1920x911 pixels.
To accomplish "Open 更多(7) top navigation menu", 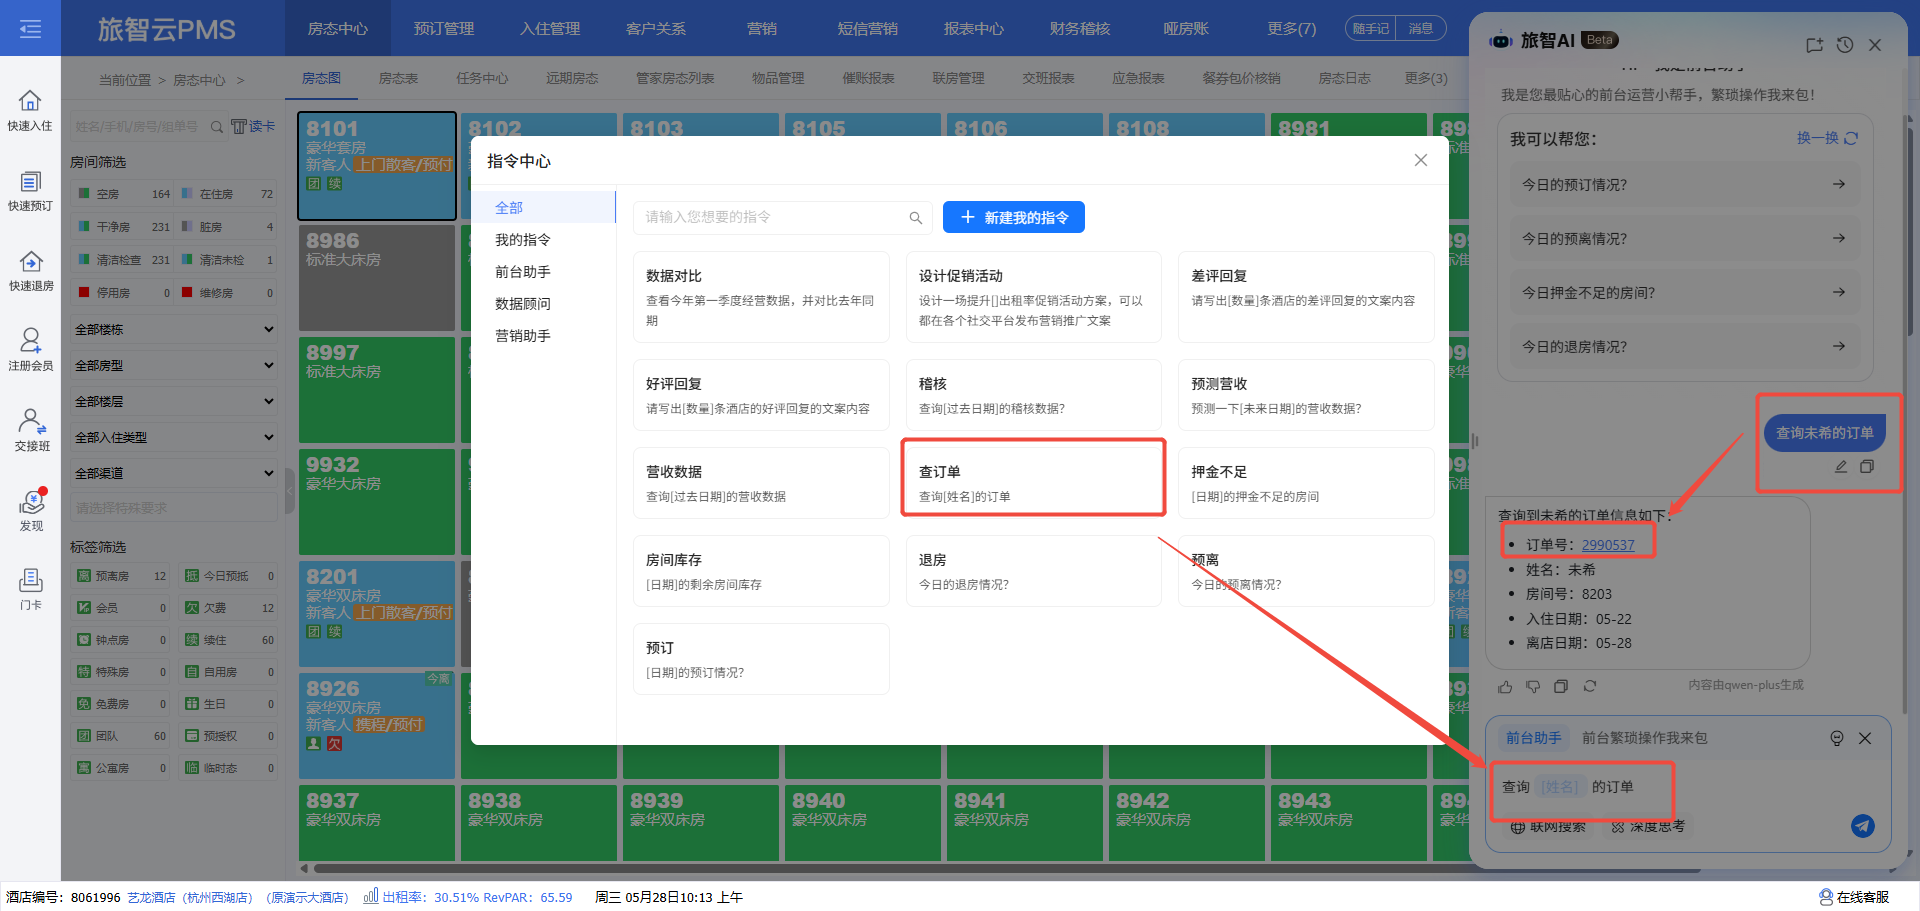I will pos(1291,29).
